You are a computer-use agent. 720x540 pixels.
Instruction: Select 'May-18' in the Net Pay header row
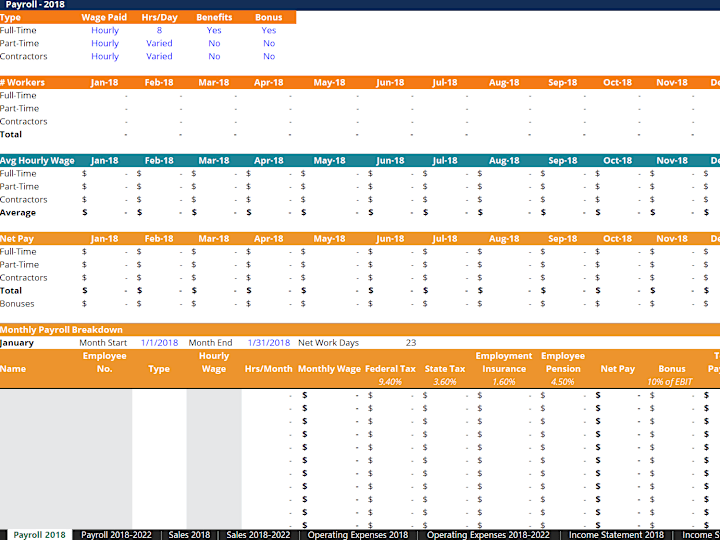point(329,239)
